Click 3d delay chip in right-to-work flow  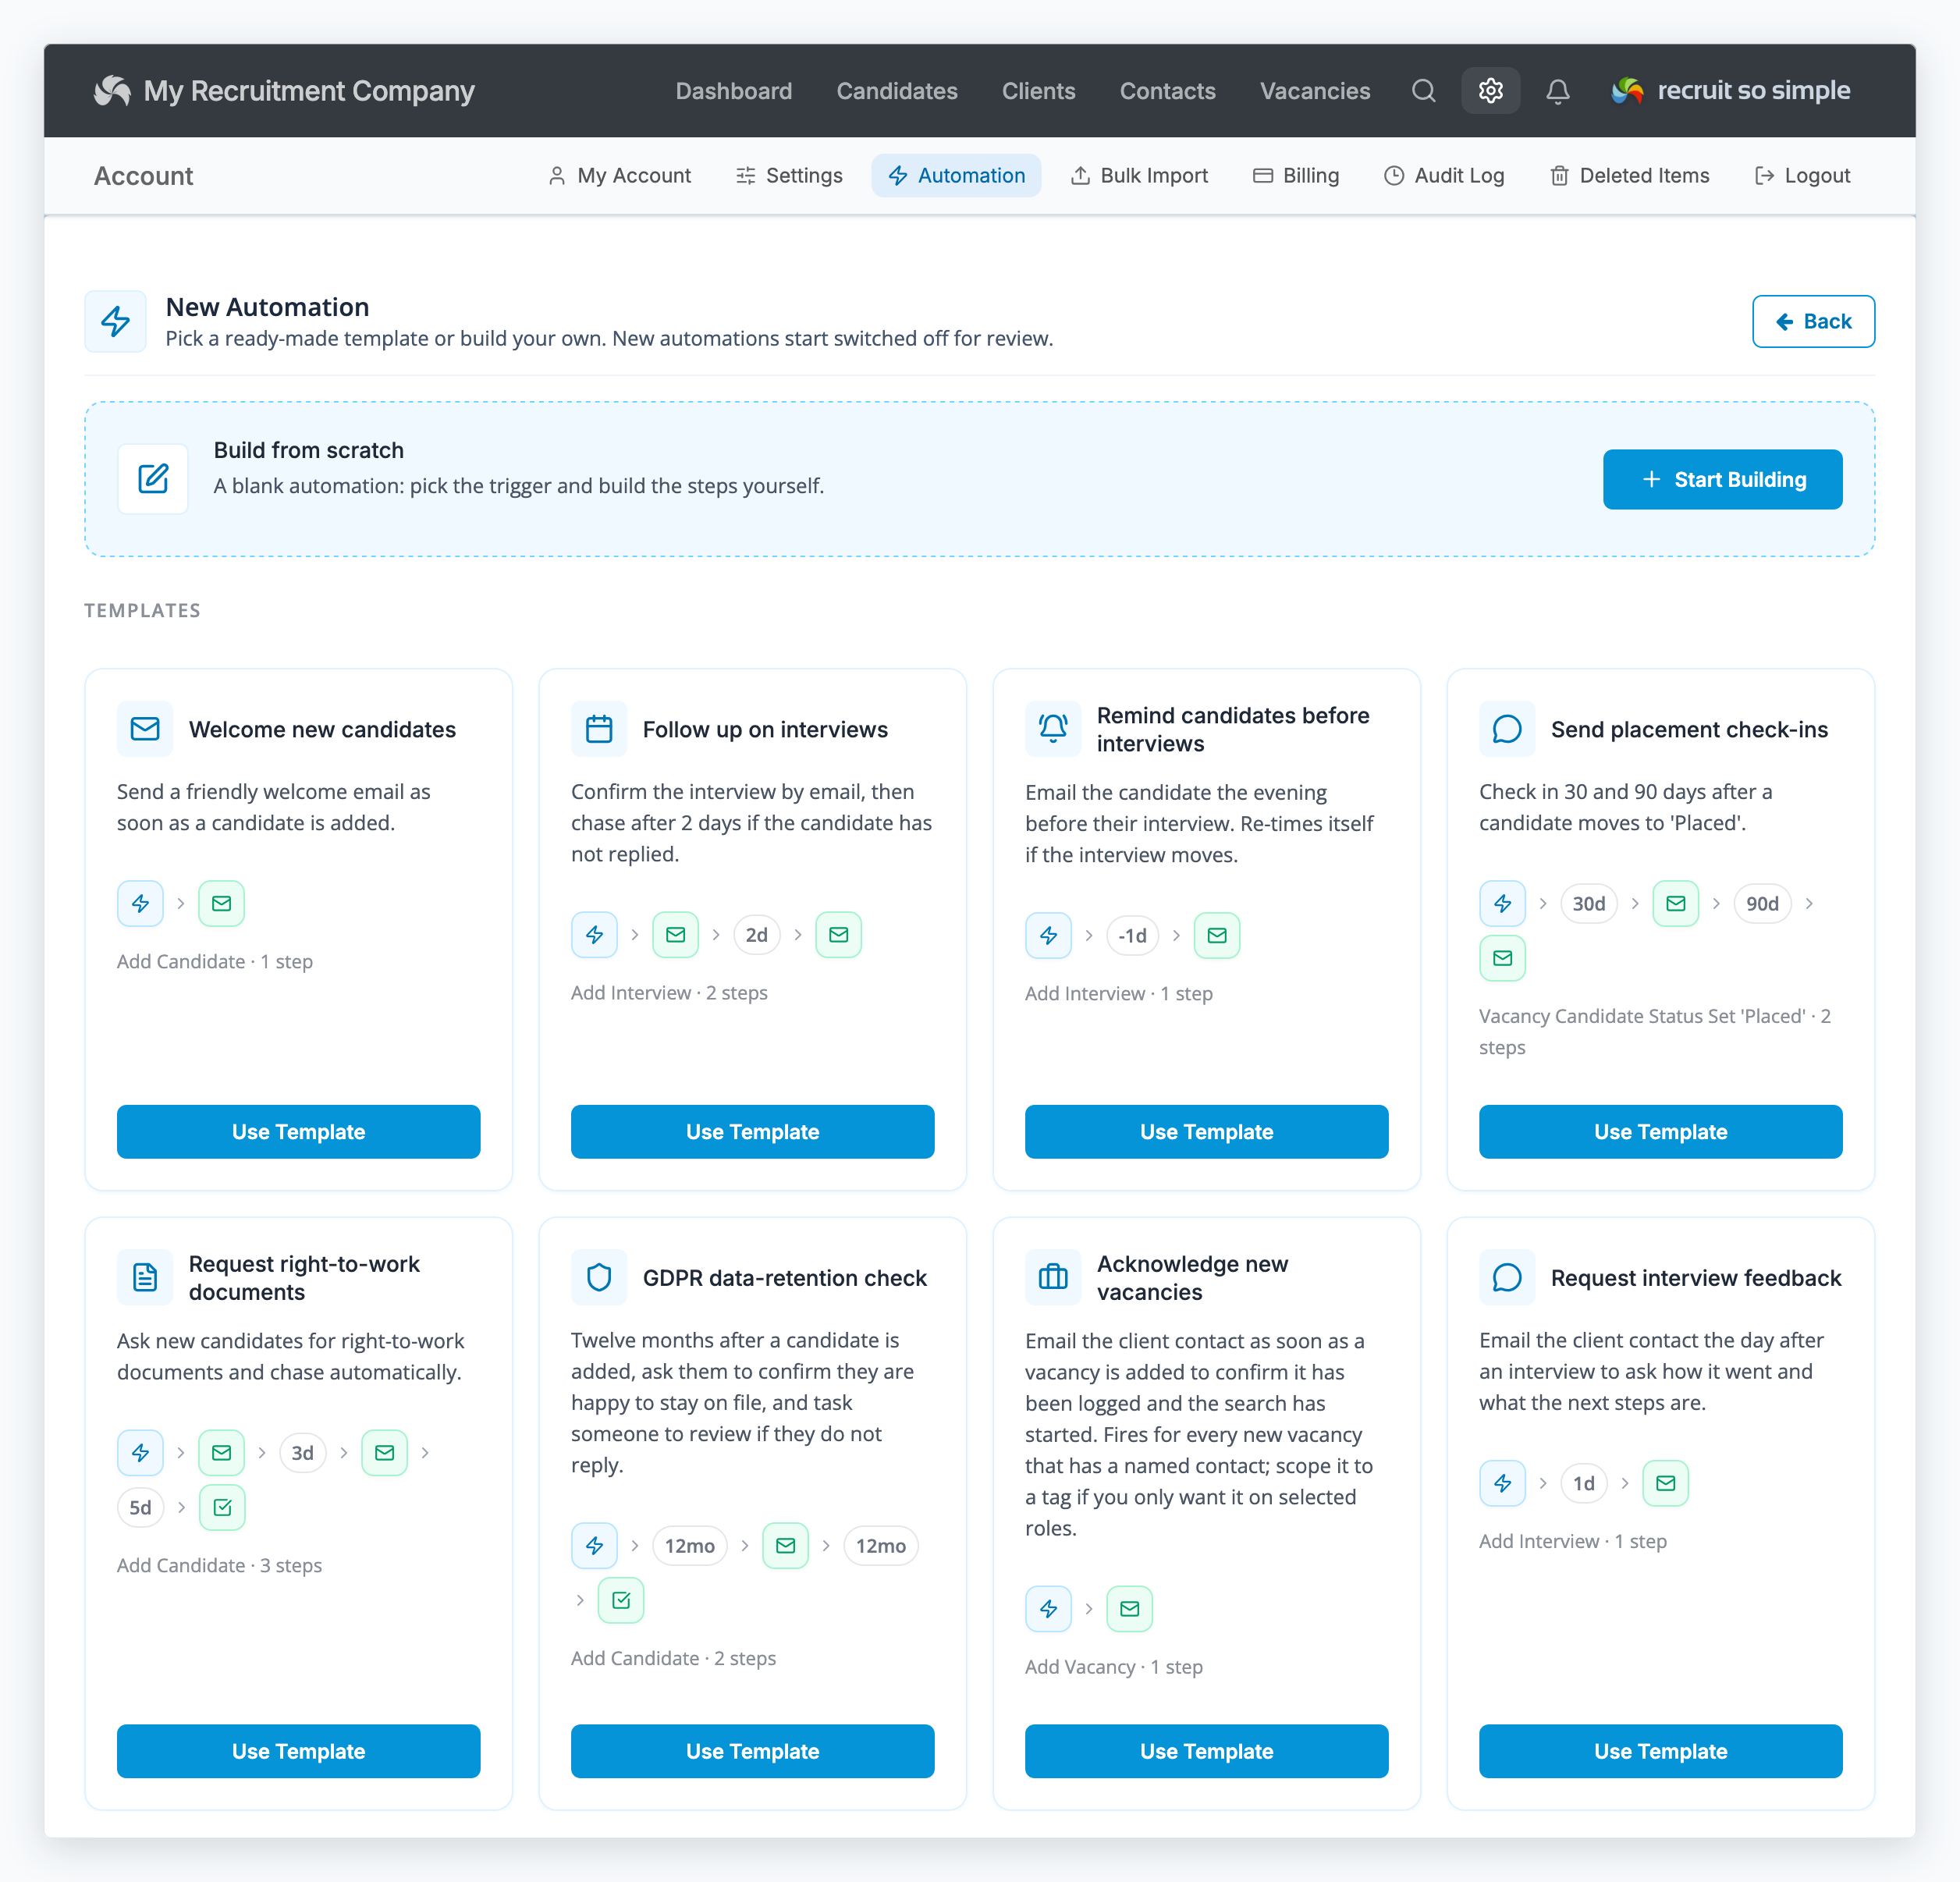[x=303, y=1453]
